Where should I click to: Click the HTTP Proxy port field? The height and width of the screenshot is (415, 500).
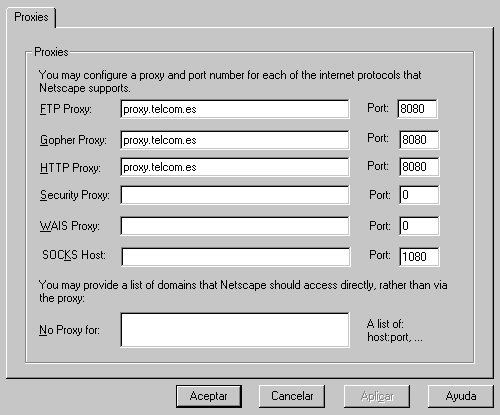point(419,167)
